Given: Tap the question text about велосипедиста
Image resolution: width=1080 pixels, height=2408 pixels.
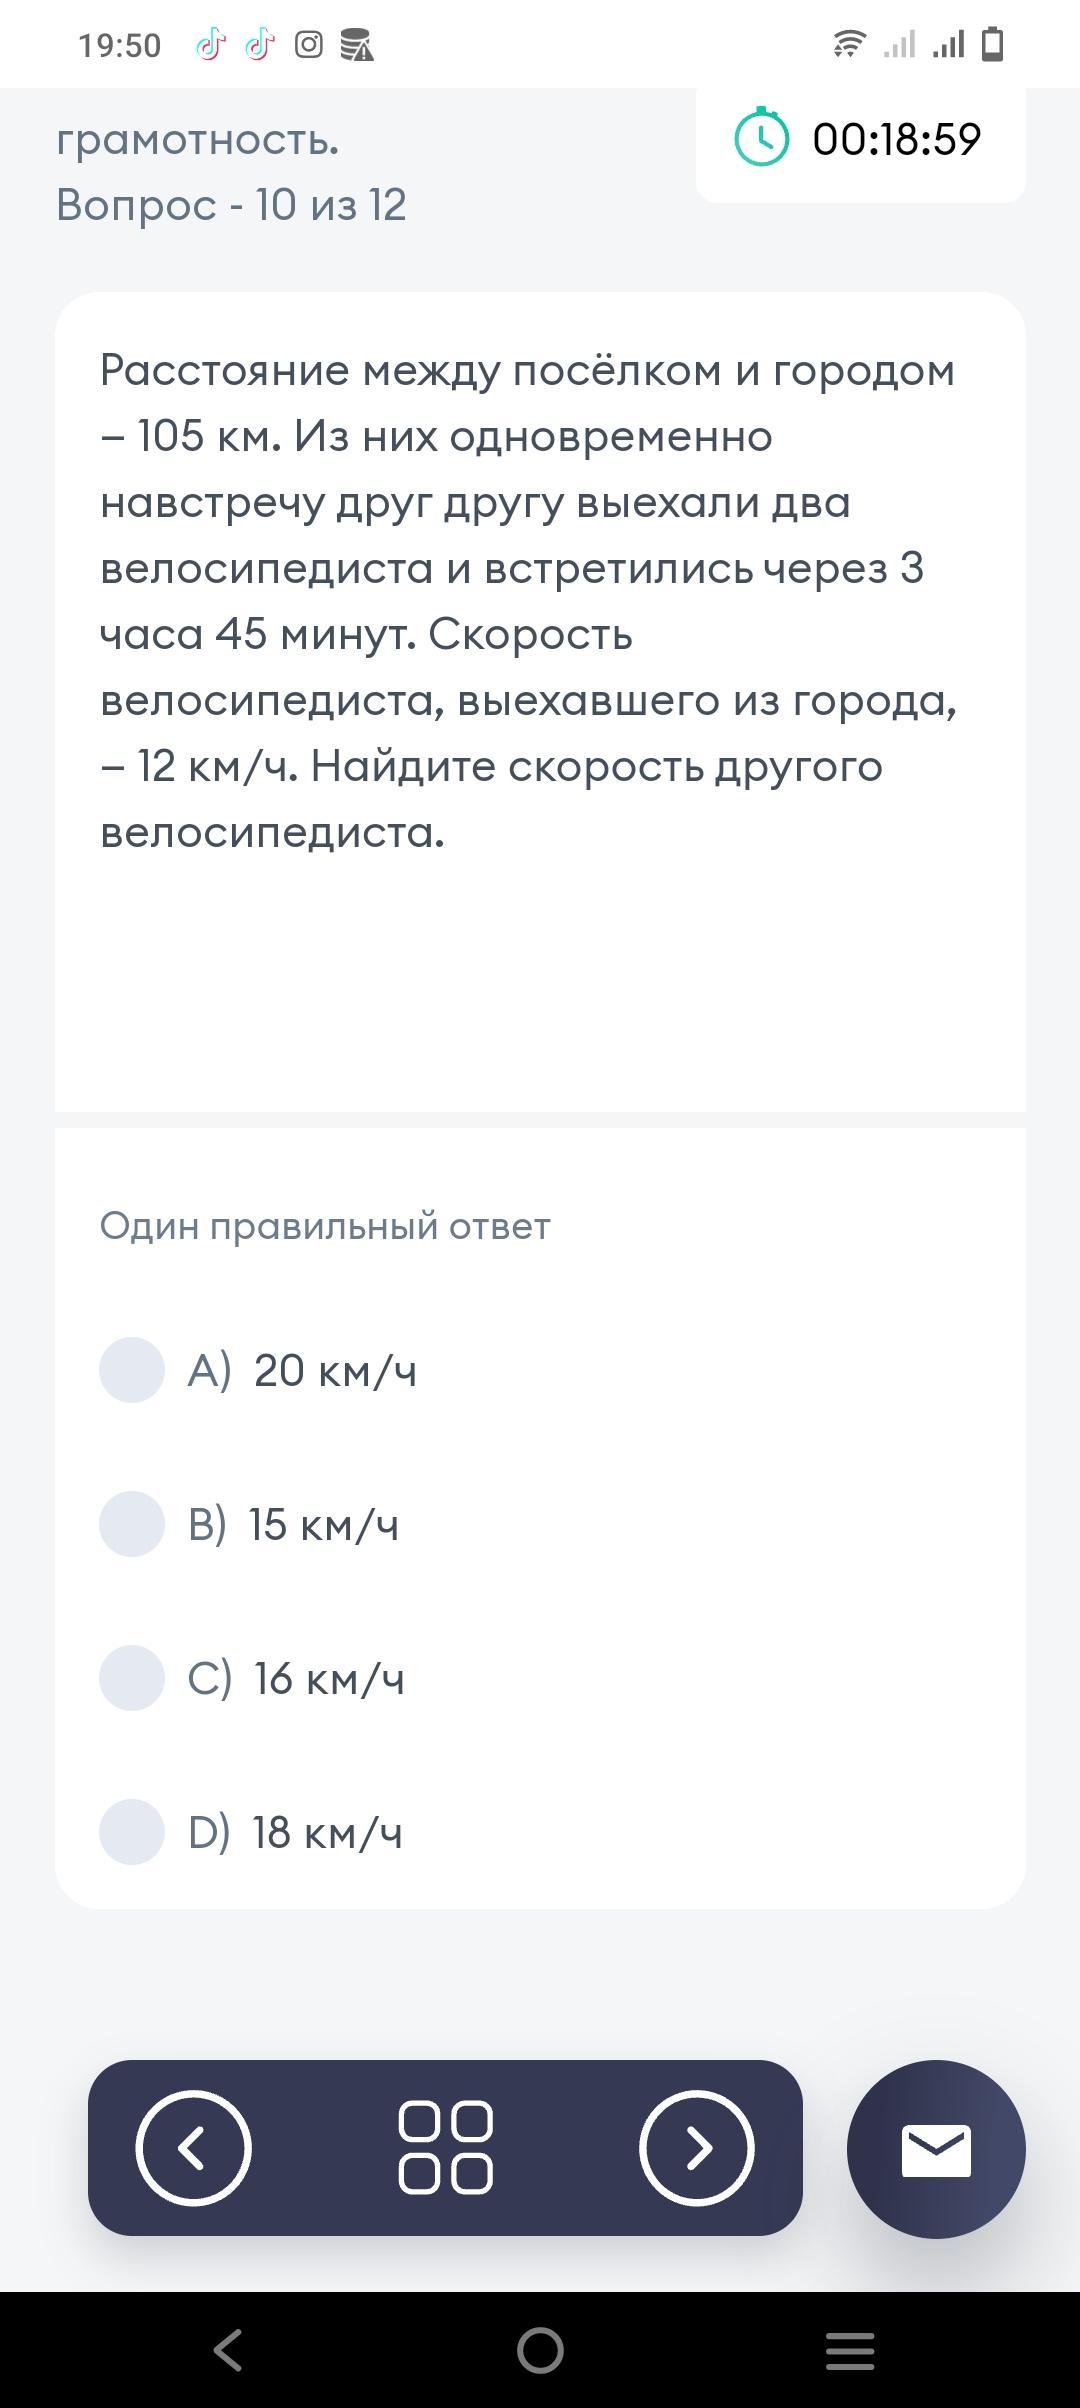Looking at the screenshot, I should [528, 600].
